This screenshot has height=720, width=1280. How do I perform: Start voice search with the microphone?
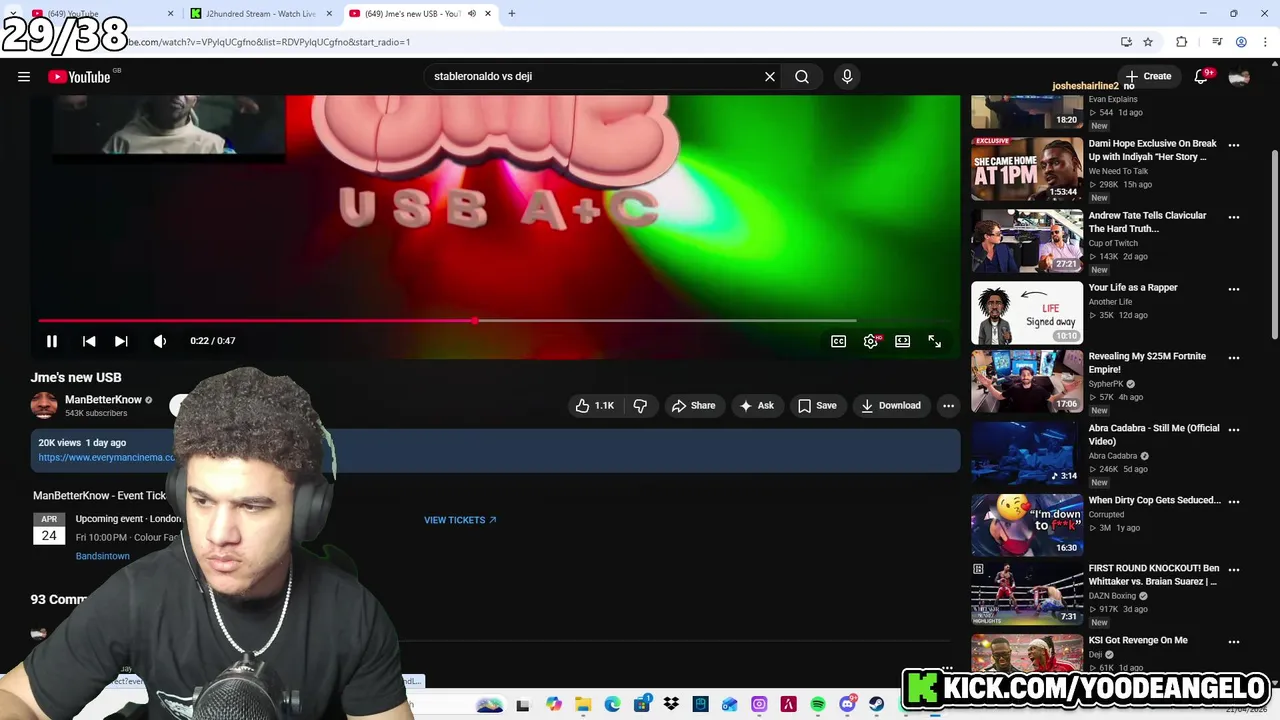click(847, 77)
